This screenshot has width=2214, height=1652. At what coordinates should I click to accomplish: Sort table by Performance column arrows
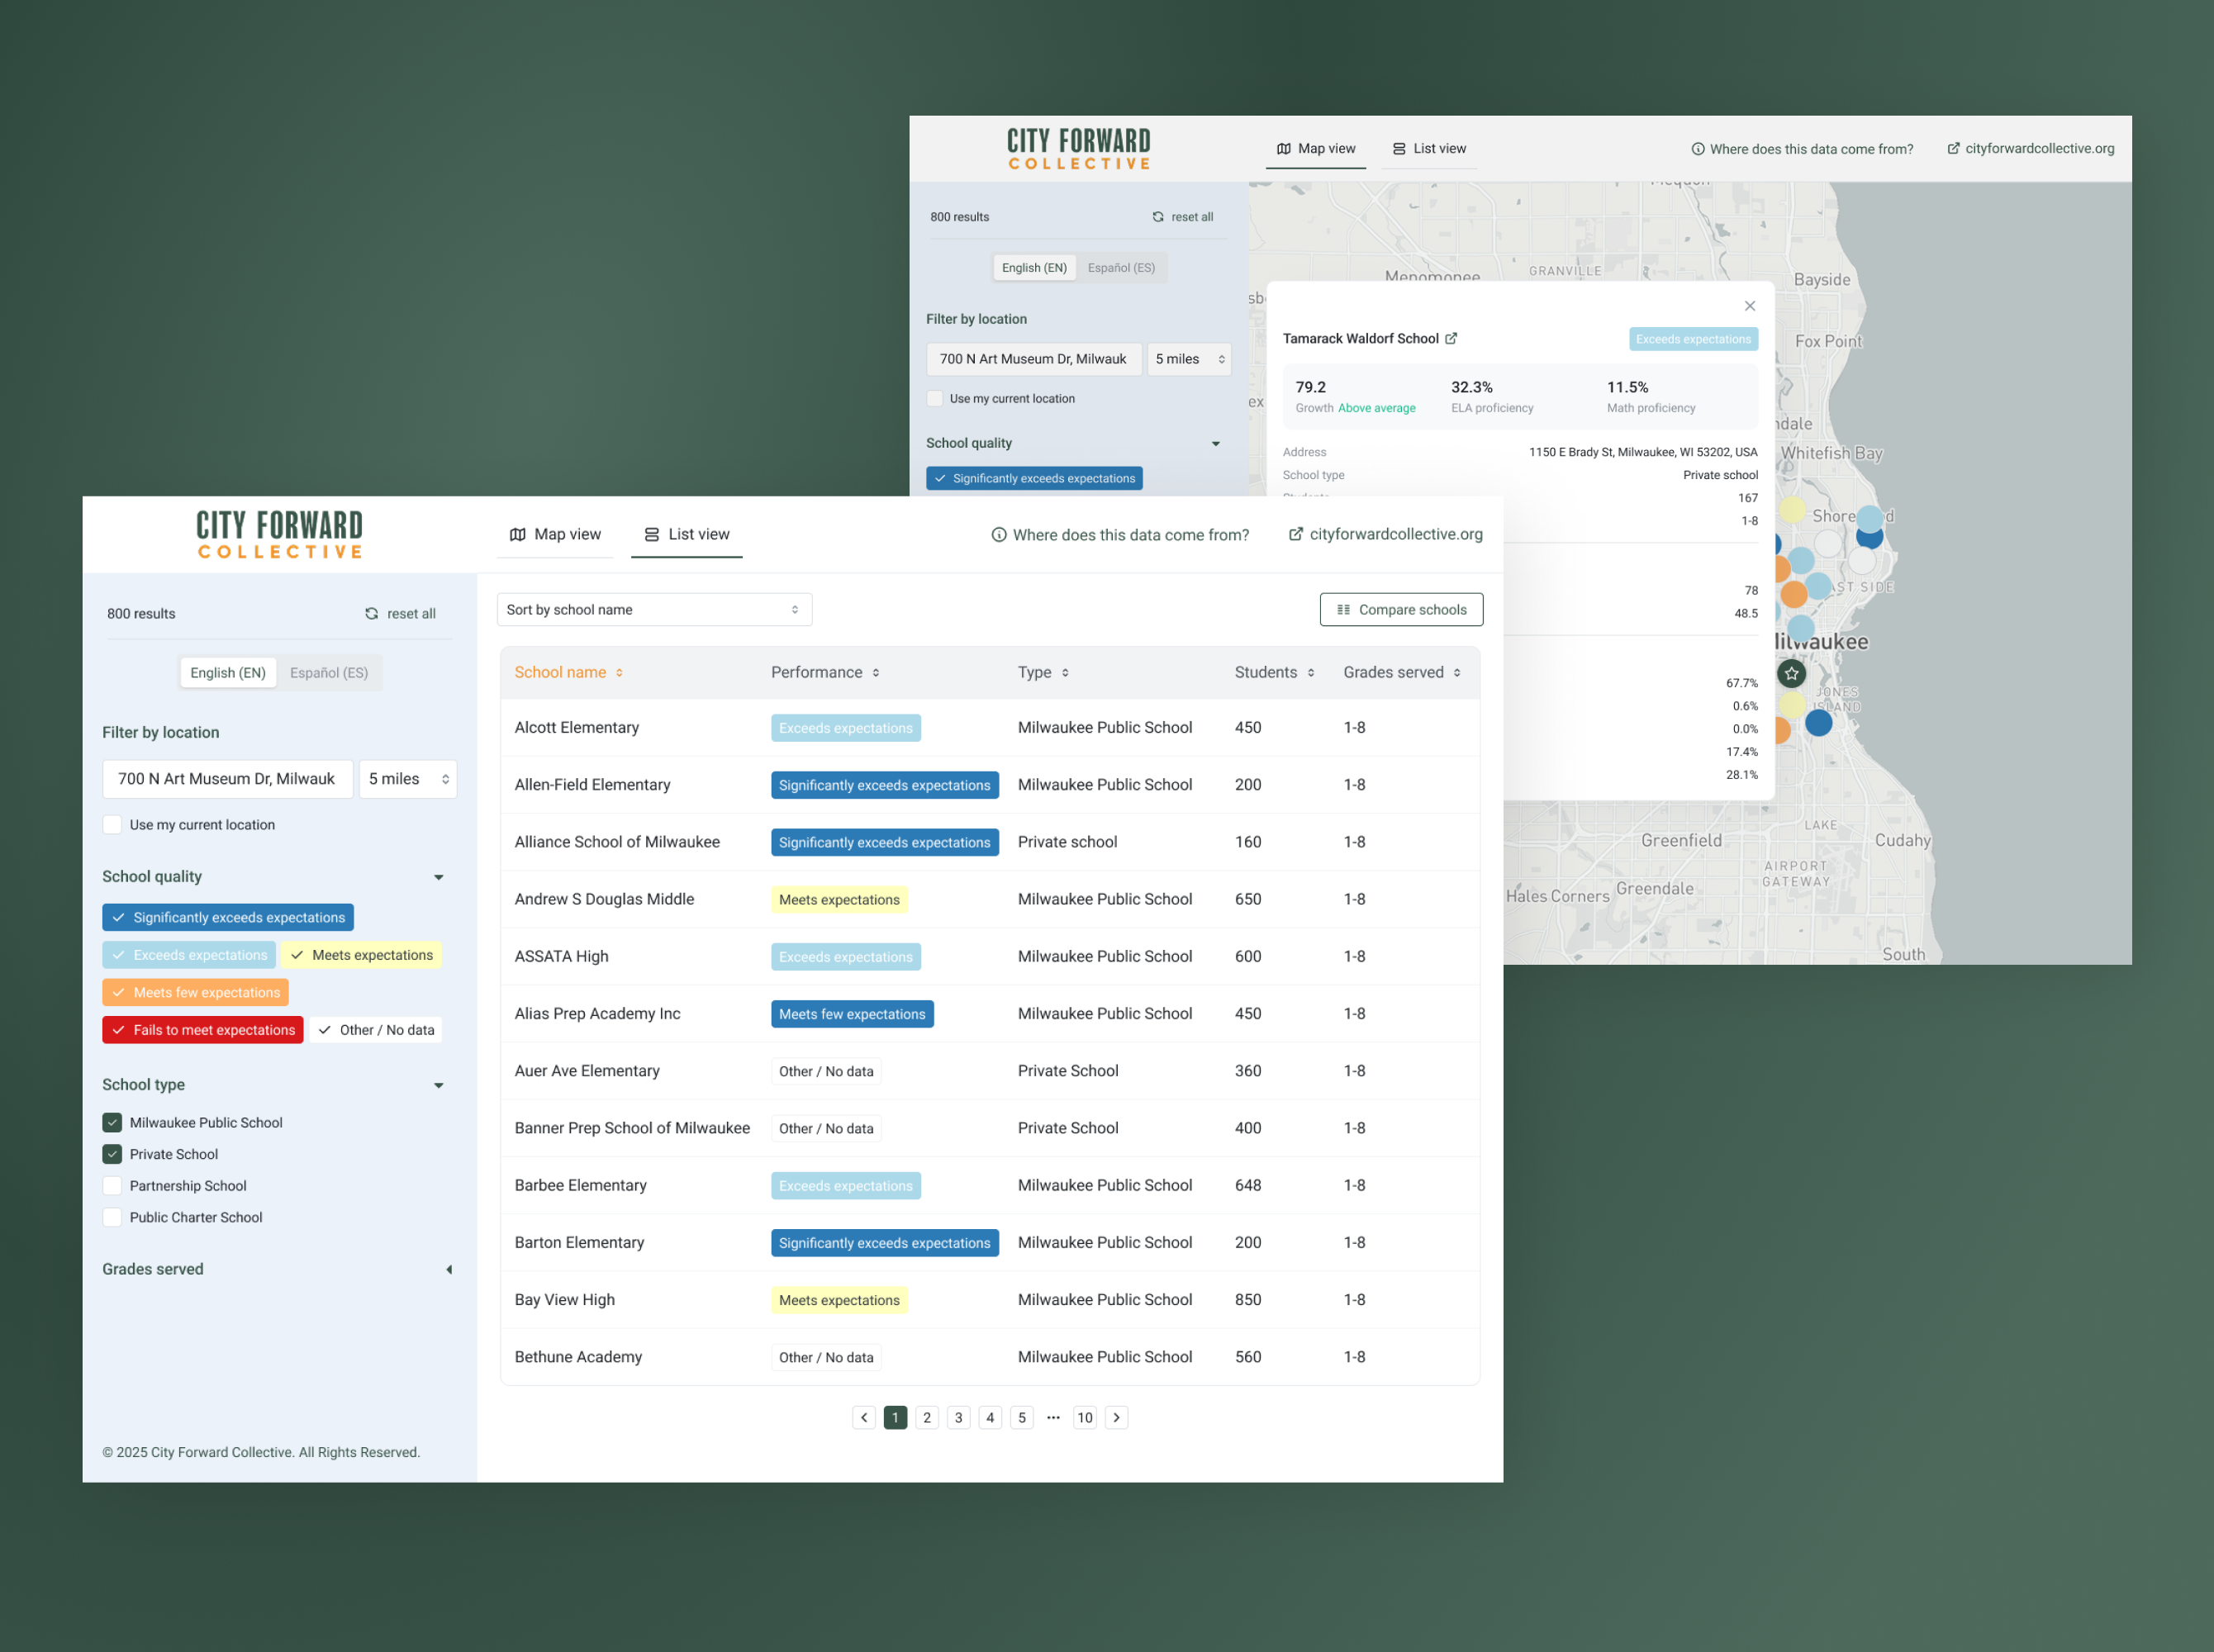[x=876, y=673]
